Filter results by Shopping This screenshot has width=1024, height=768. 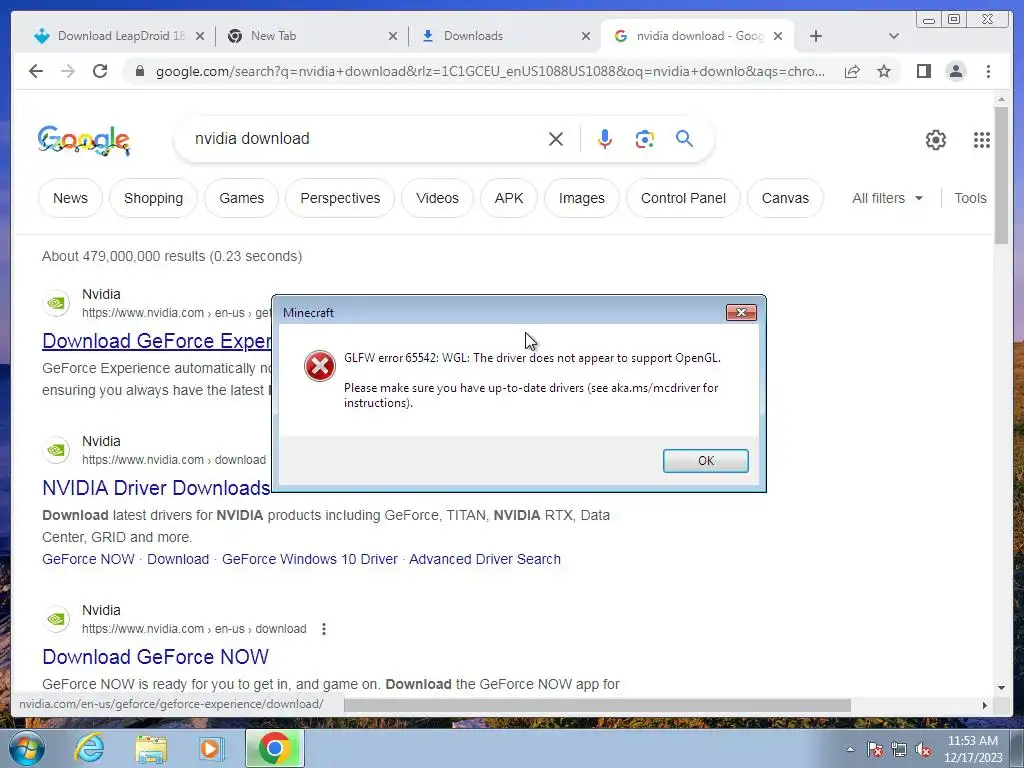click(153, 198)
